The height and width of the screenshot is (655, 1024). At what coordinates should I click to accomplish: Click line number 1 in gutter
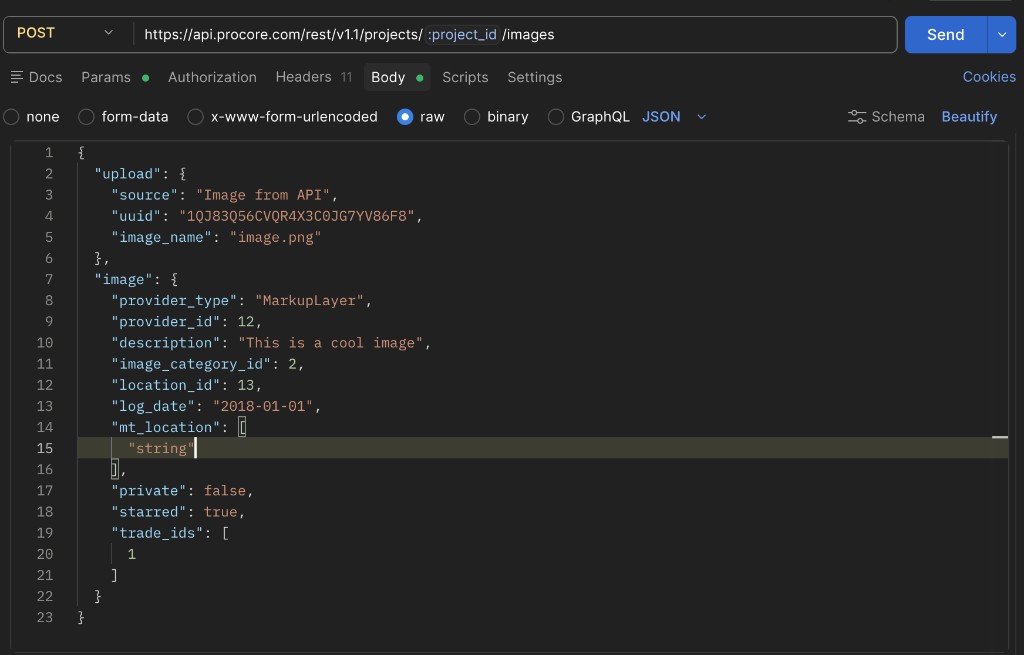click(x=49, y=152)
